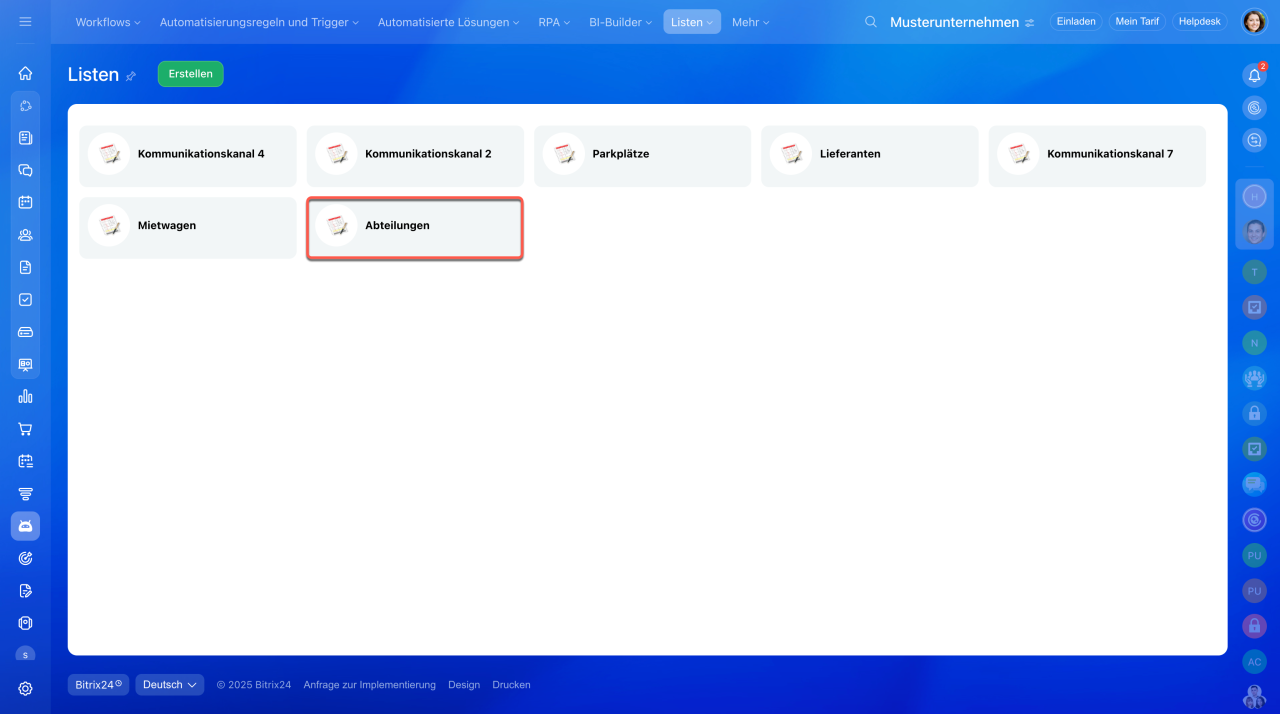Open the 'S' avatar in left sidebar

point(25,655)
